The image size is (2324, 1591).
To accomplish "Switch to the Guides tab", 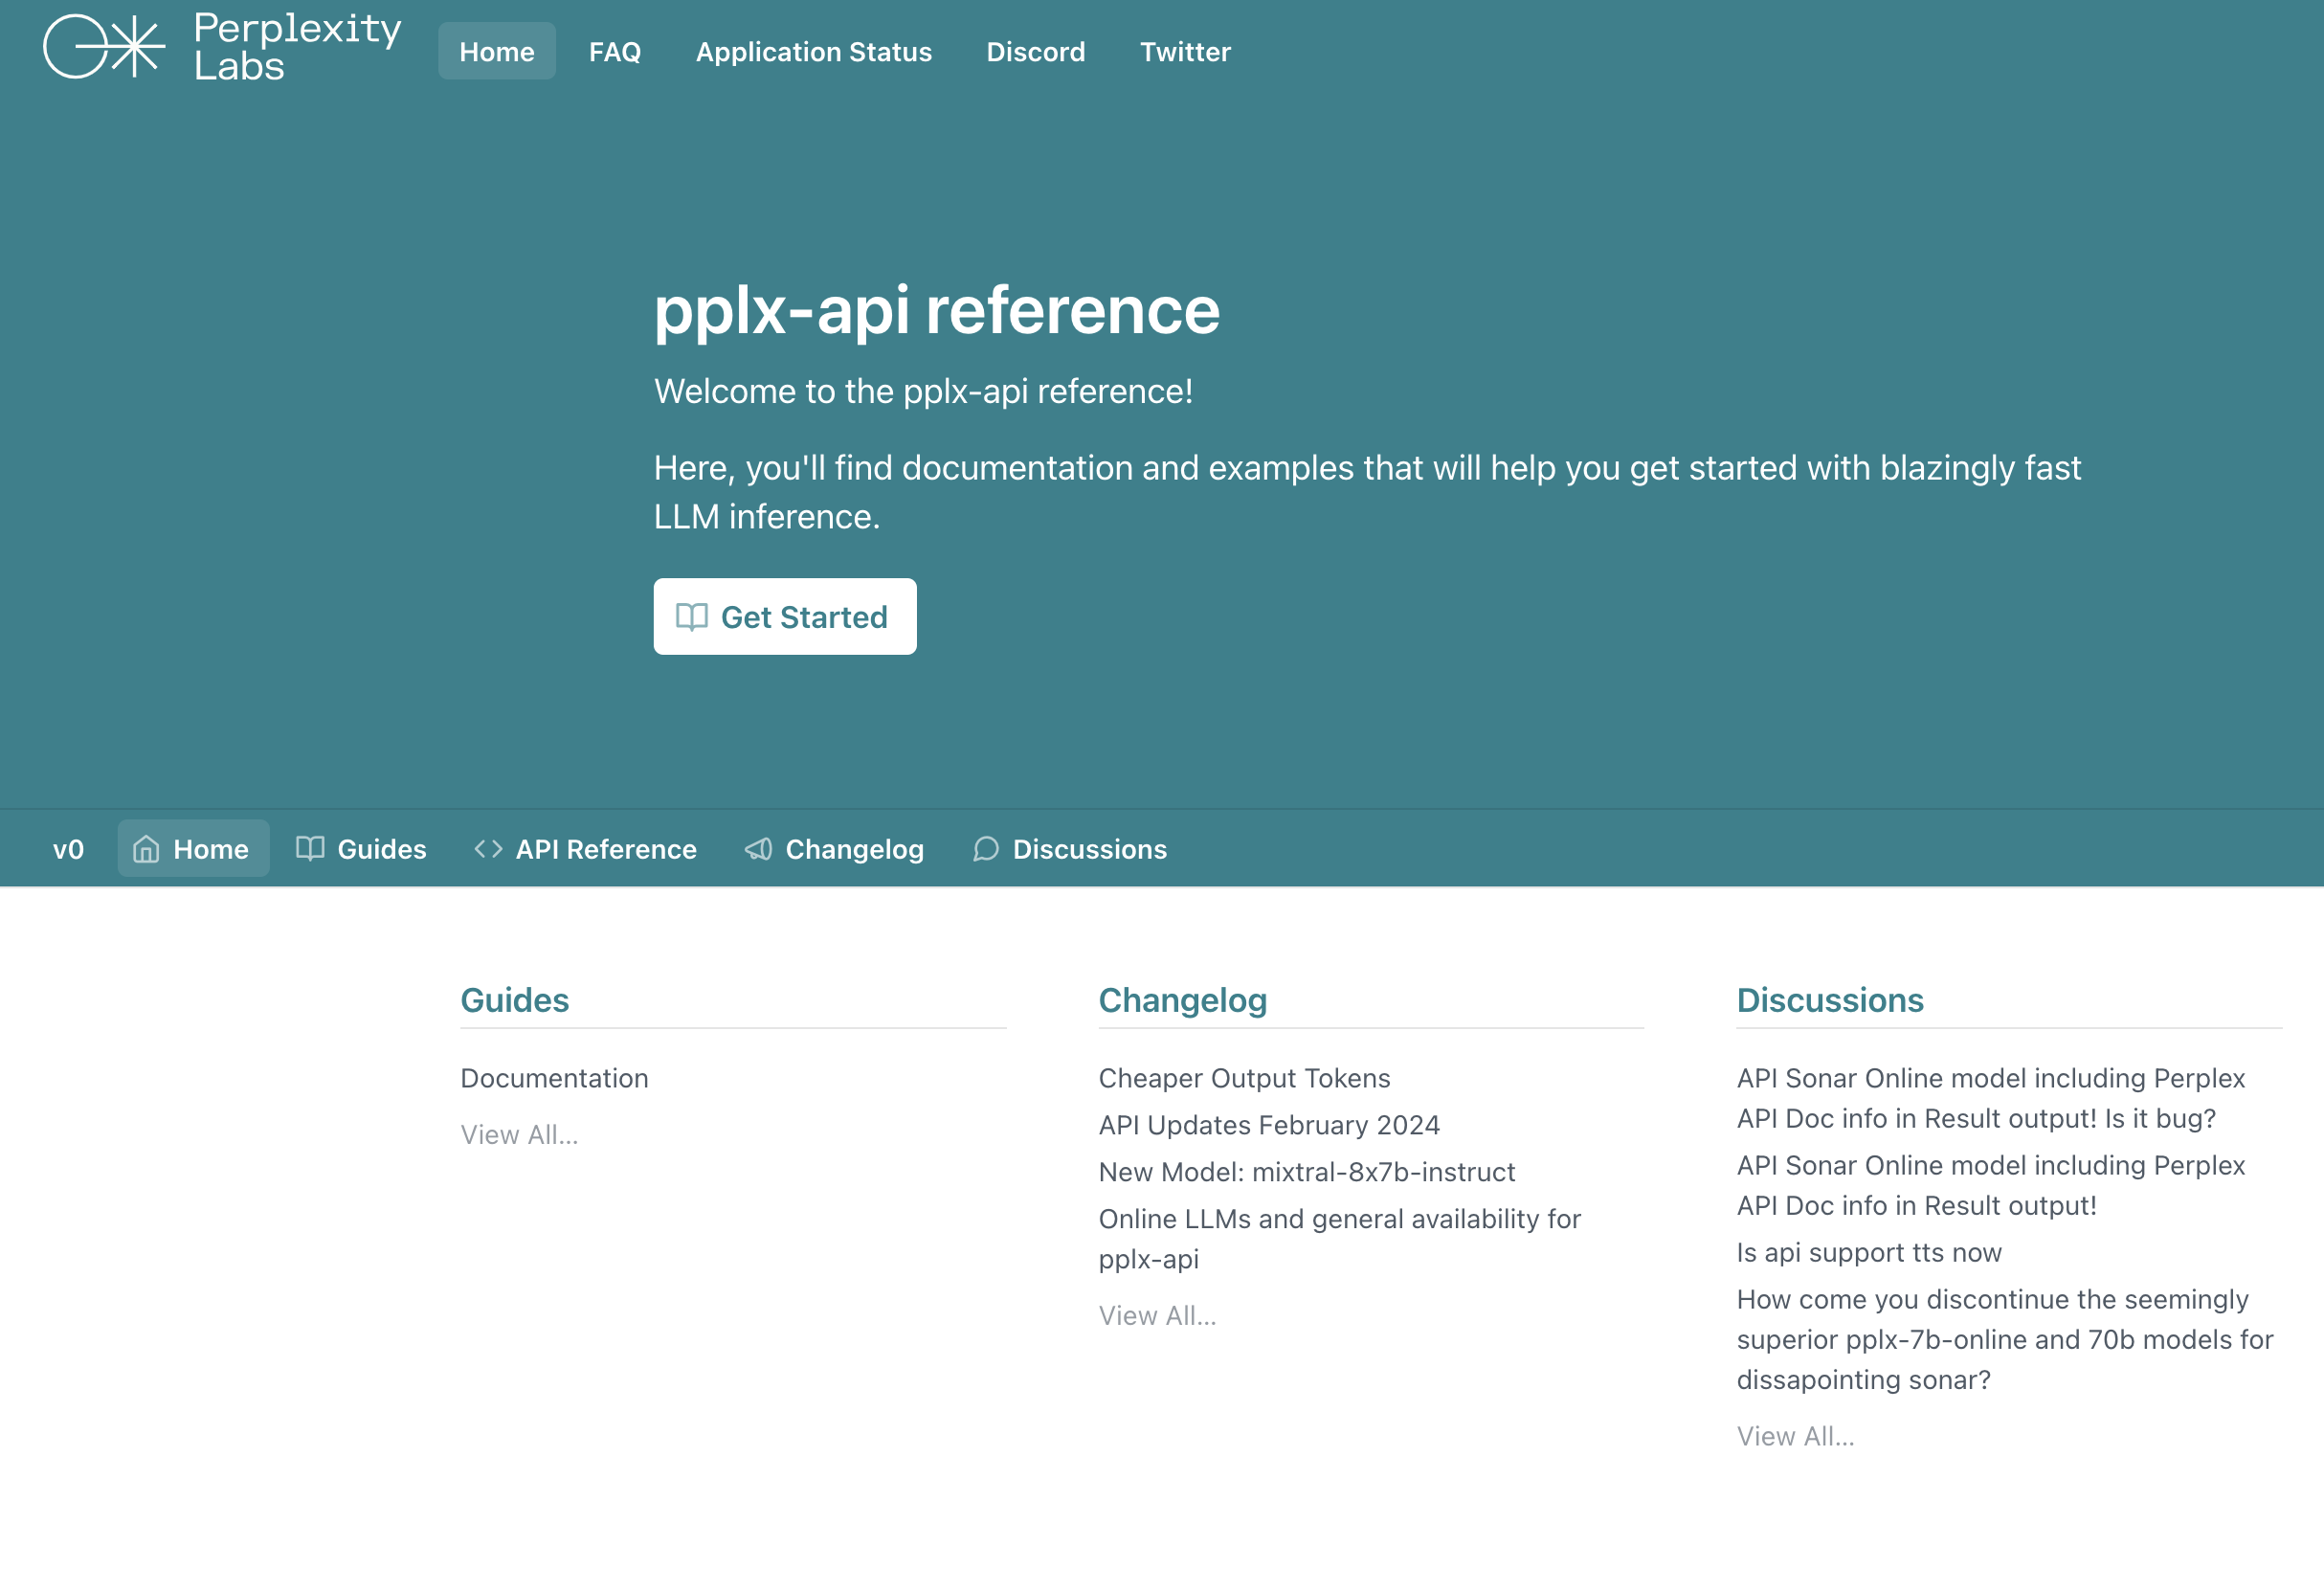I will [362, 849].
